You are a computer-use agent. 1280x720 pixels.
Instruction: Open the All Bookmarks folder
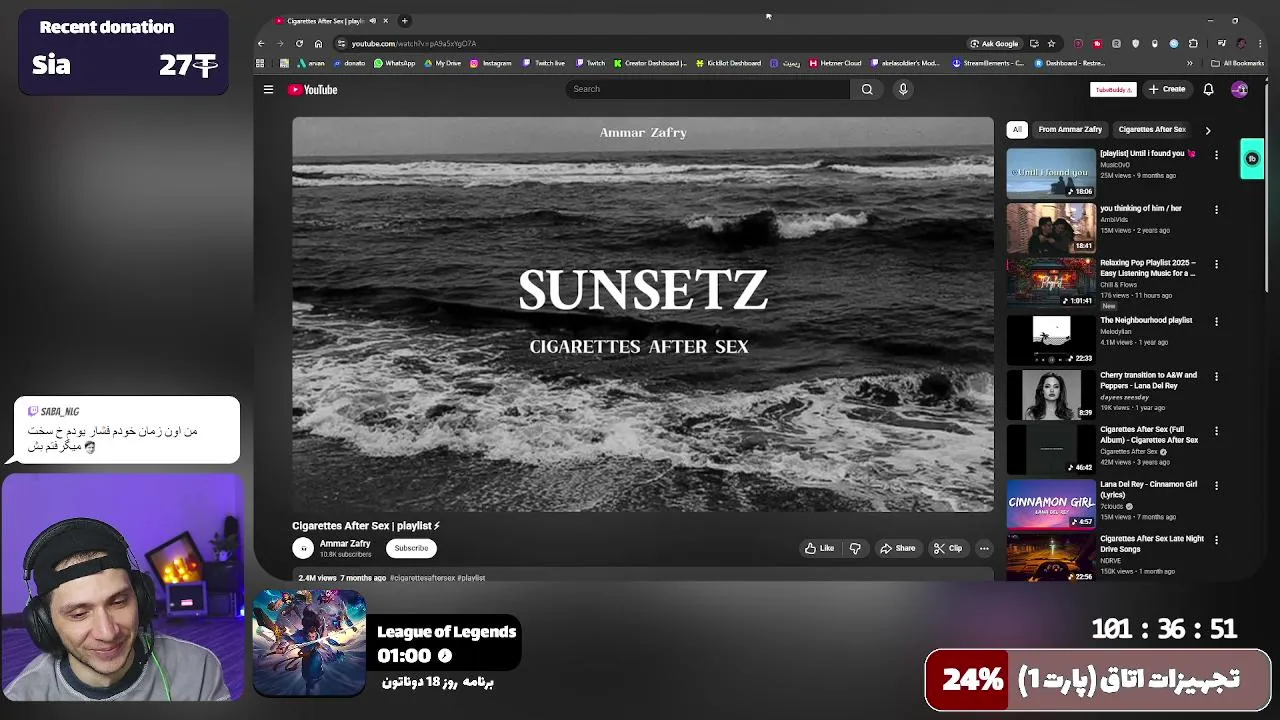[x=1237, y=63]
